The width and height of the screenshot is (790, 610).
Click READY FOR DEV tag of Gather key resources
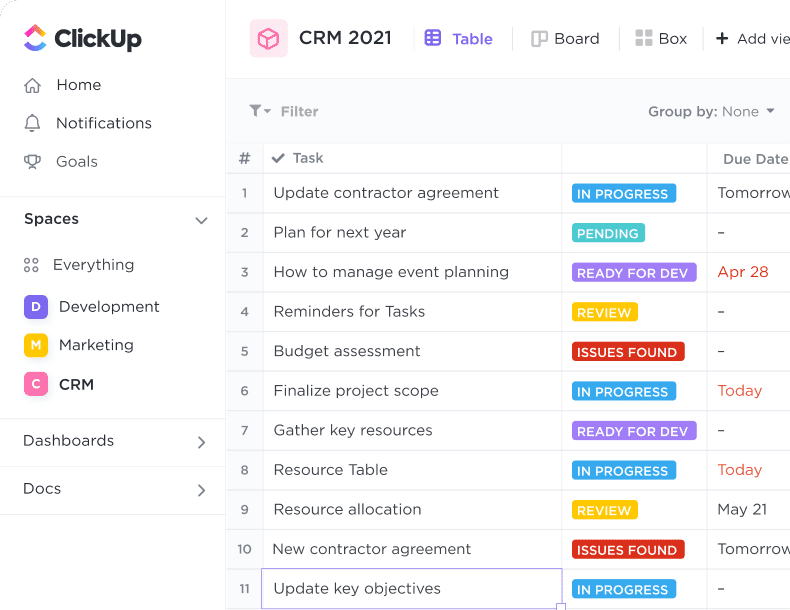(634, 431)
